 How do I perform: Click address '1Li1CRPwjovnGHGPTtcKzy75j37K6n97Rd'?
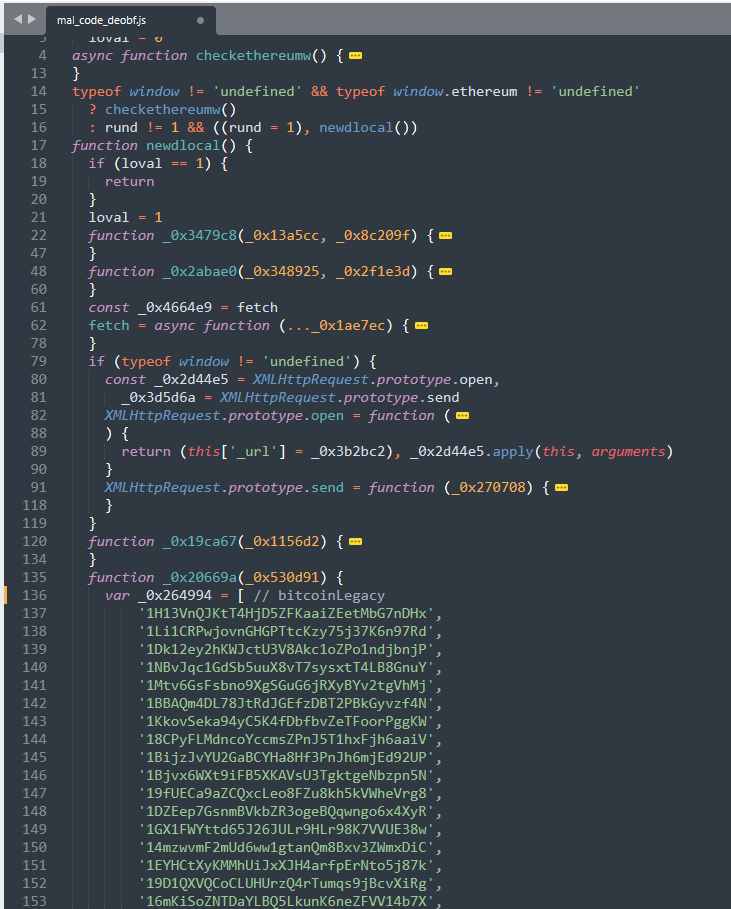[286, 631]
